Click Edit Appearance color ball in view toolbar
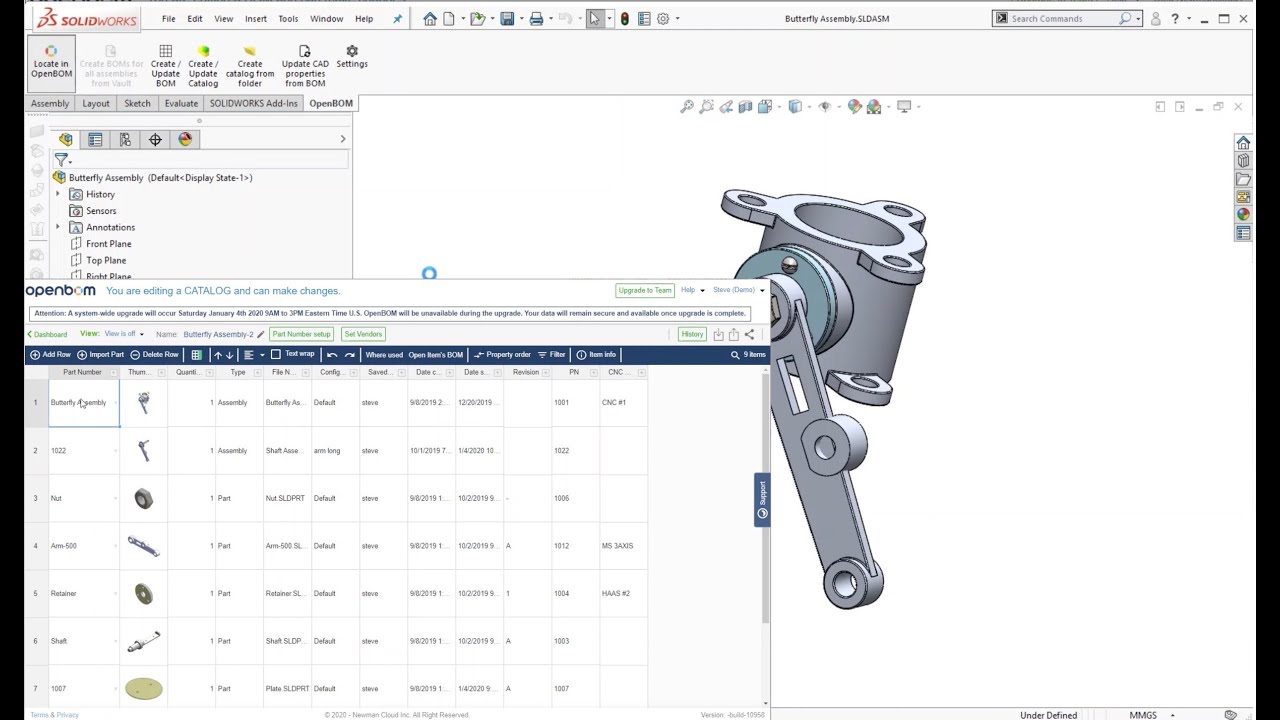 click(854, 106)
